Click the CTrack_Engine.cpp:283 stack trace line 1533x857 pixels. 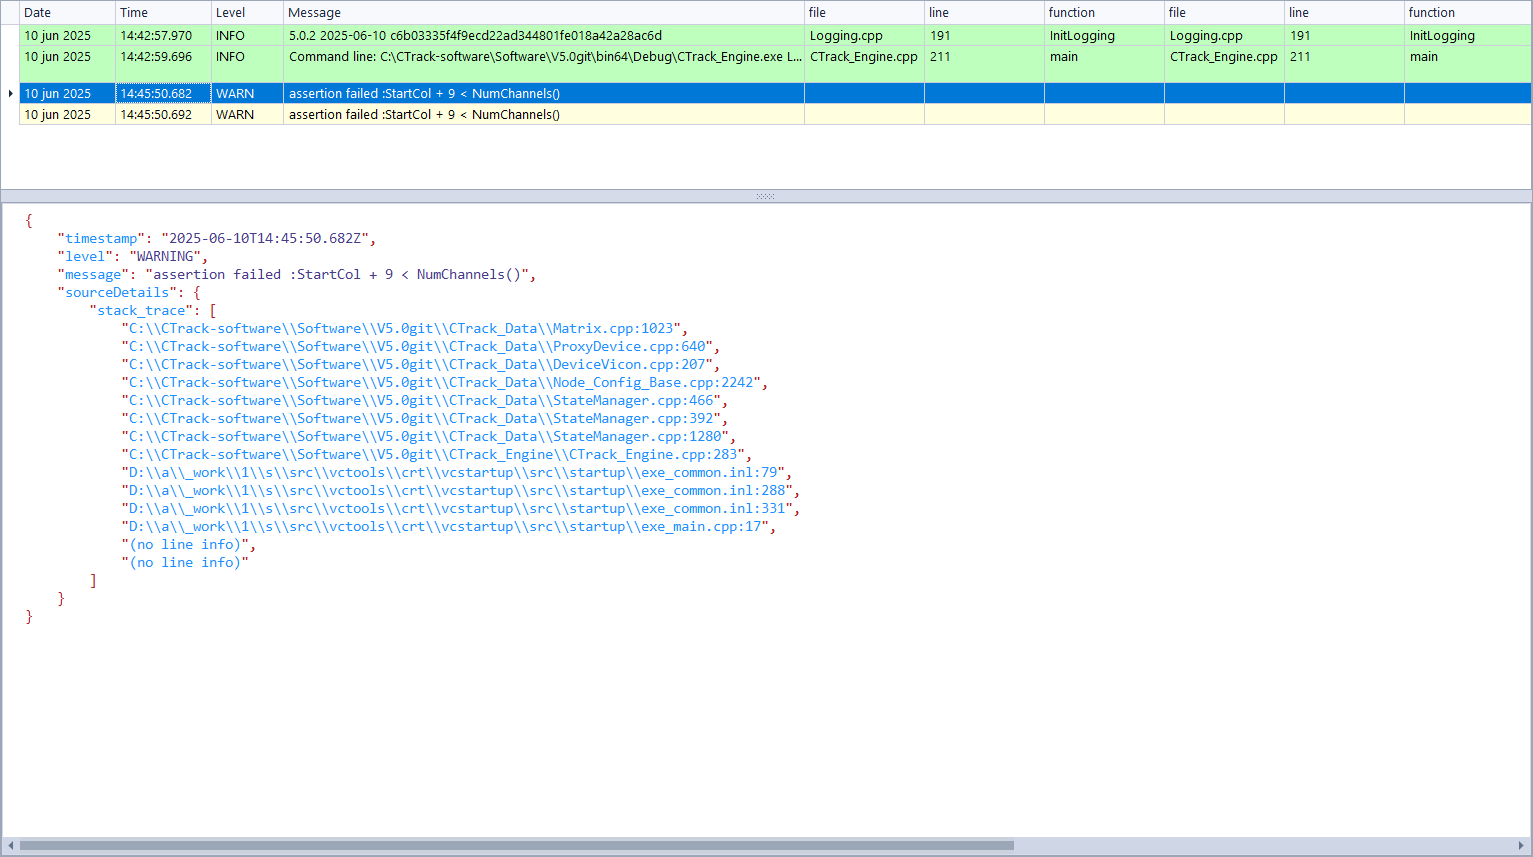tap(433, 455)
